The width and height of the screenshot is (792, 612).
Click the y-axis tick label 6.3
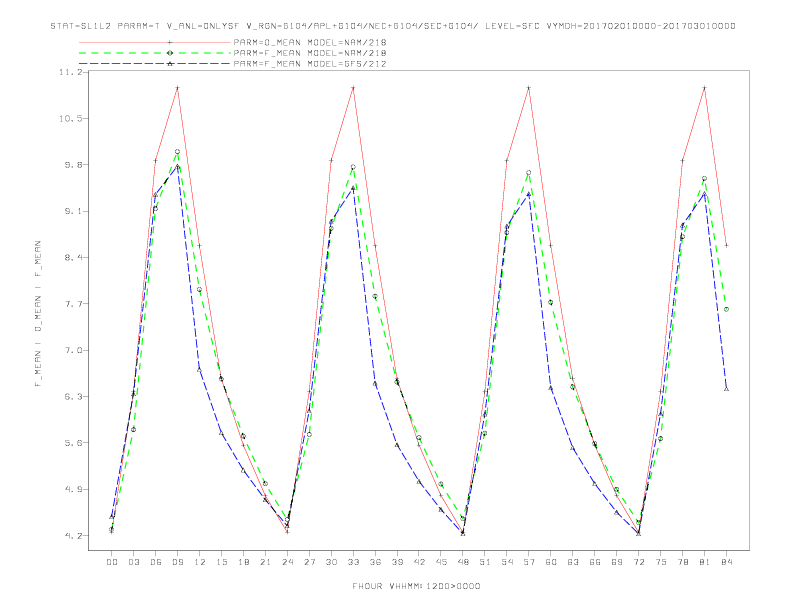73,396
